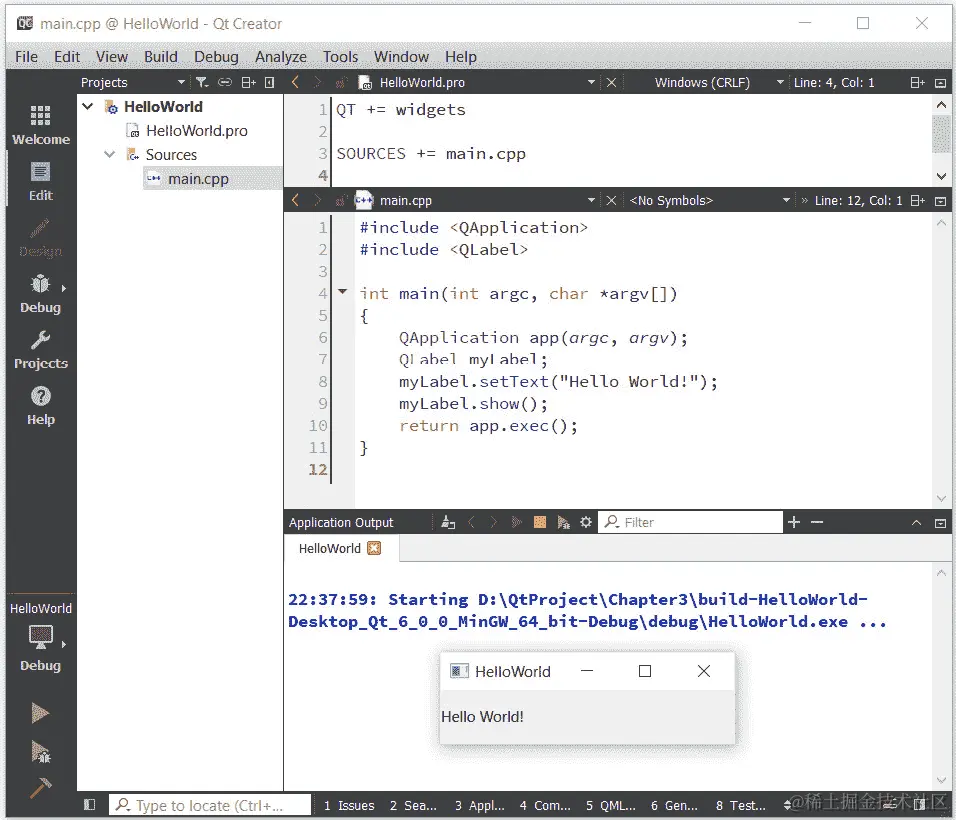Open output pane selector arrows in status bar
Viewport: 956px width, 820px height.
click(787, 805)
